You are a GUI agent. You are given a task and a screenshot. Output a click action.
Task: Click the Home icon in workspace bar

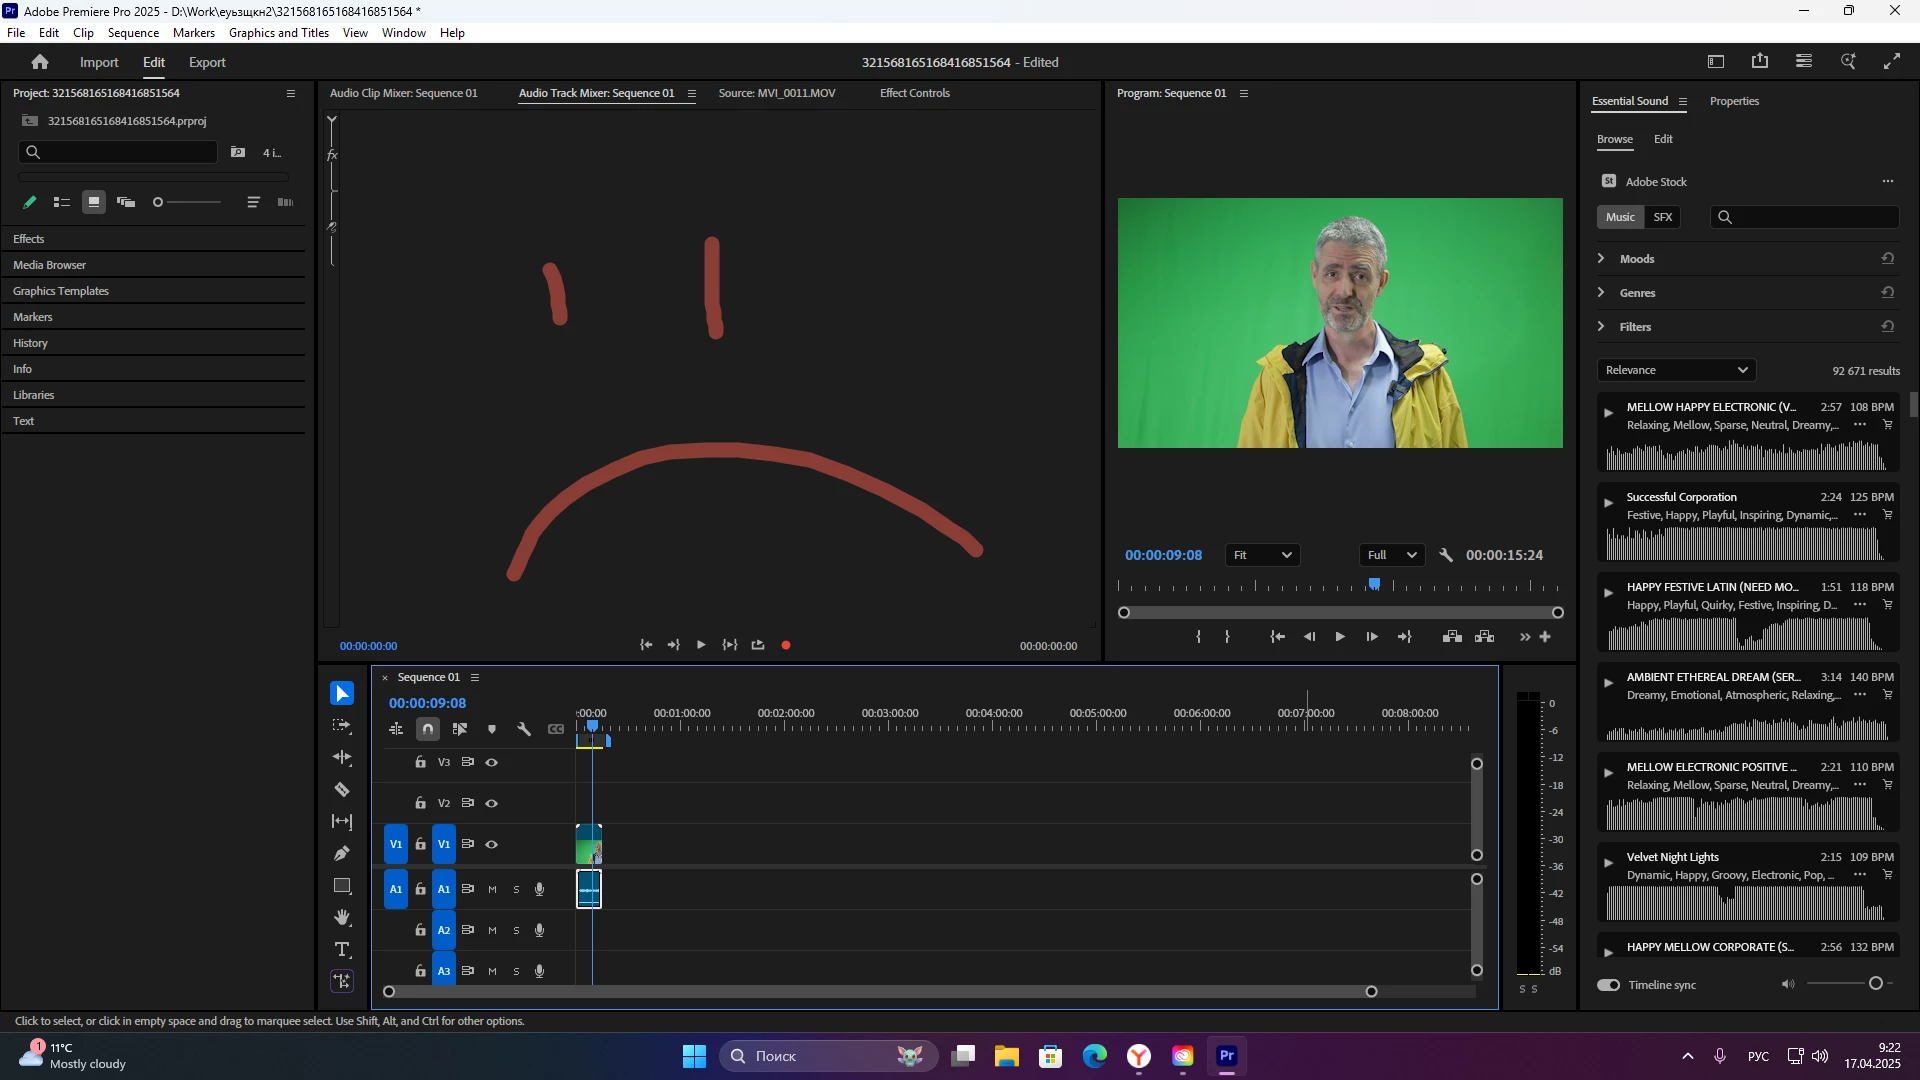pos(40,62)
